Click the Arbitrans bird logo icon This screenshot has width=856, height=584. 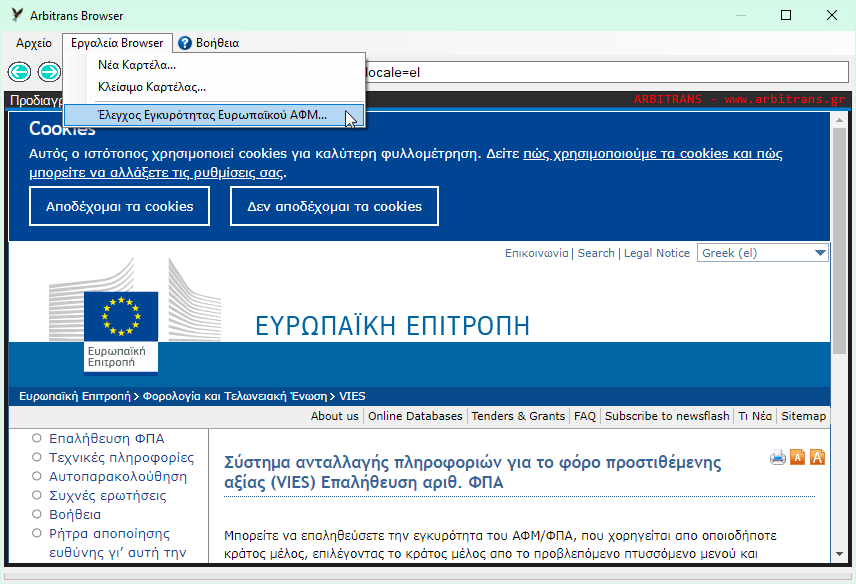(17, 15)
